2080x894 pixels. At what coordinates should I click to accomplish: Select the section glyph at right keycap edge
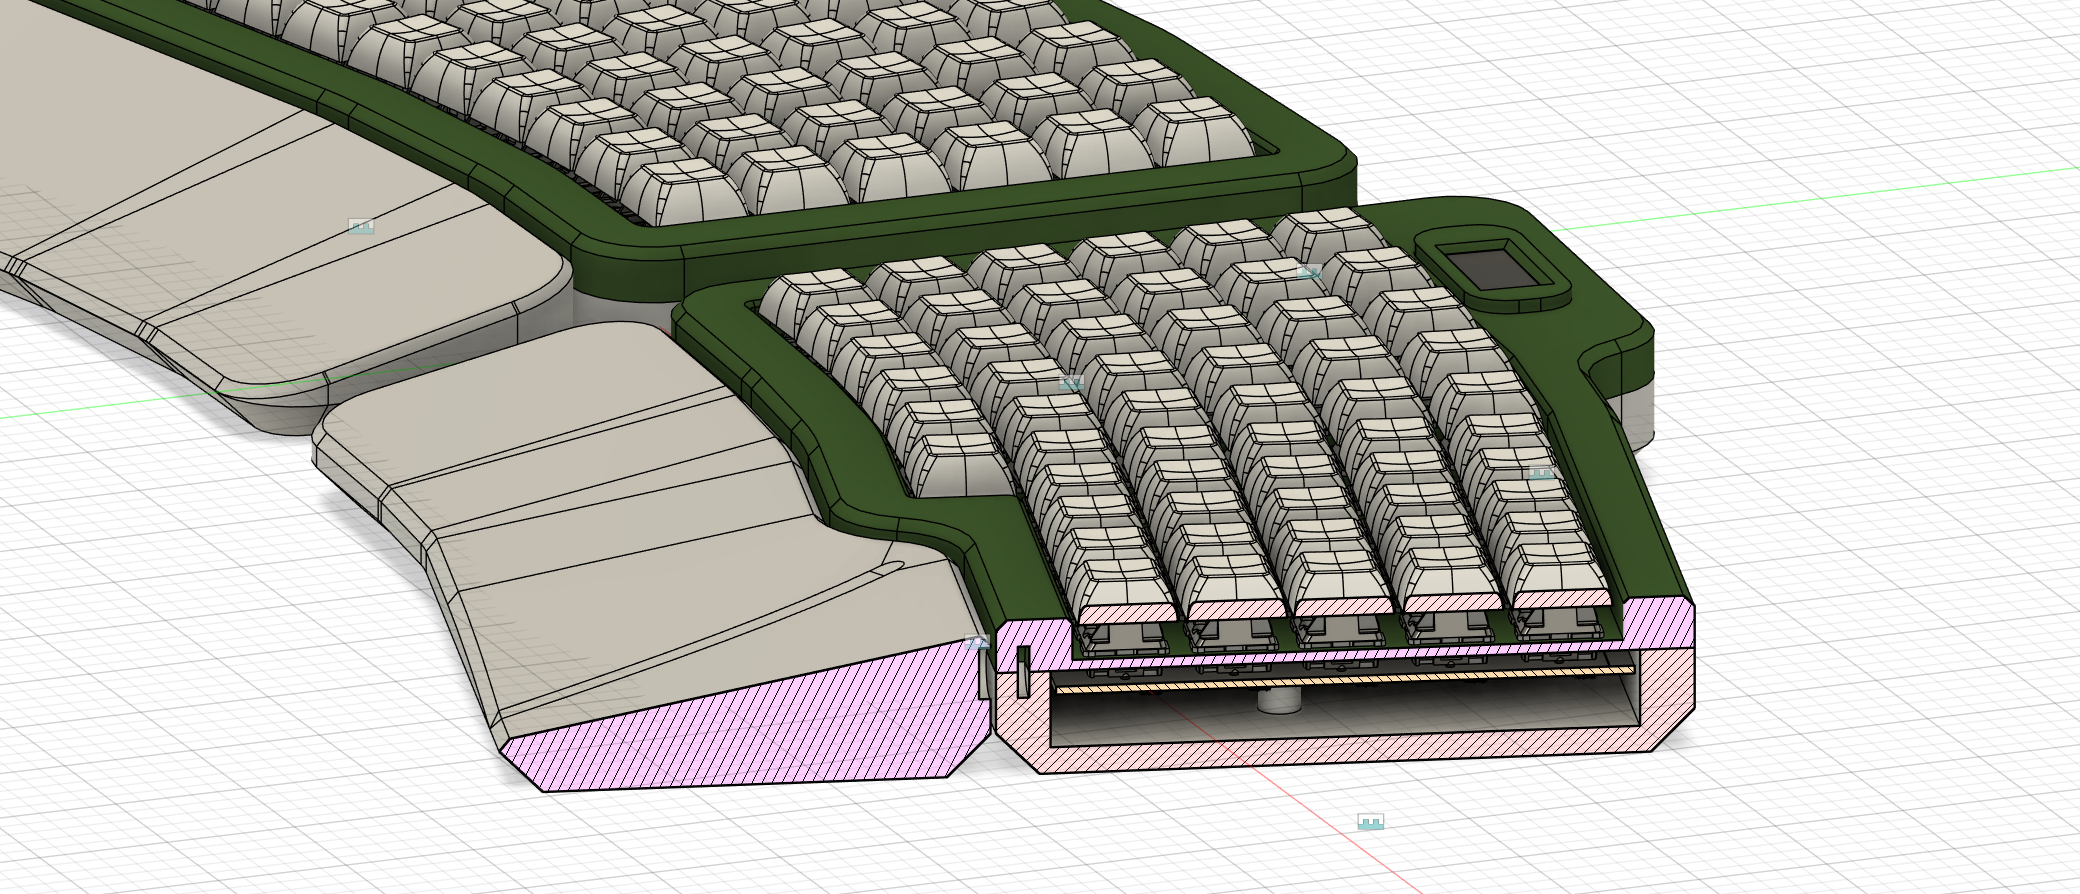(x=1541, y=472)
